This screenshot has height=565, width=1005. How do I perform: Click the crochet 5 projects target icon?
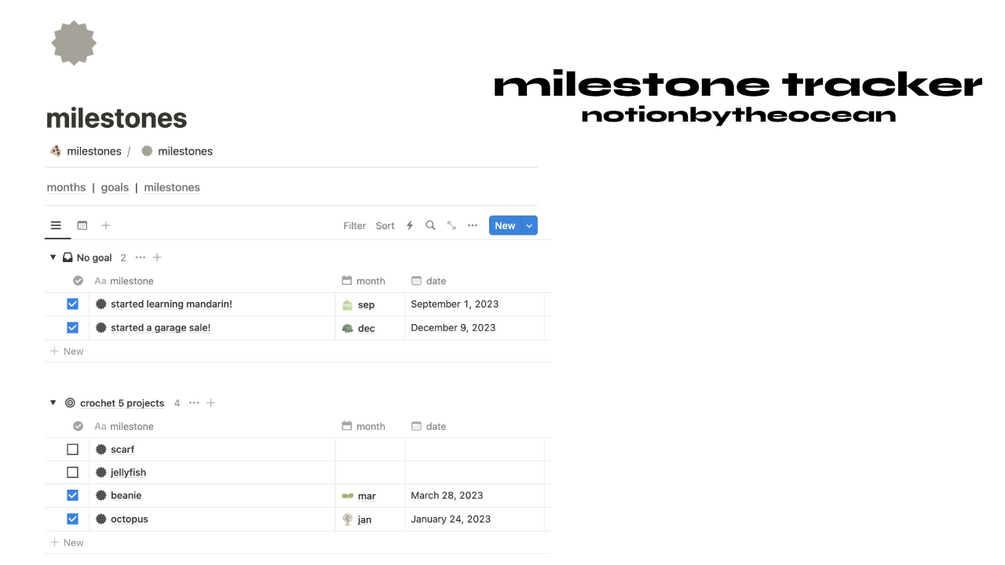pos(70,403)
